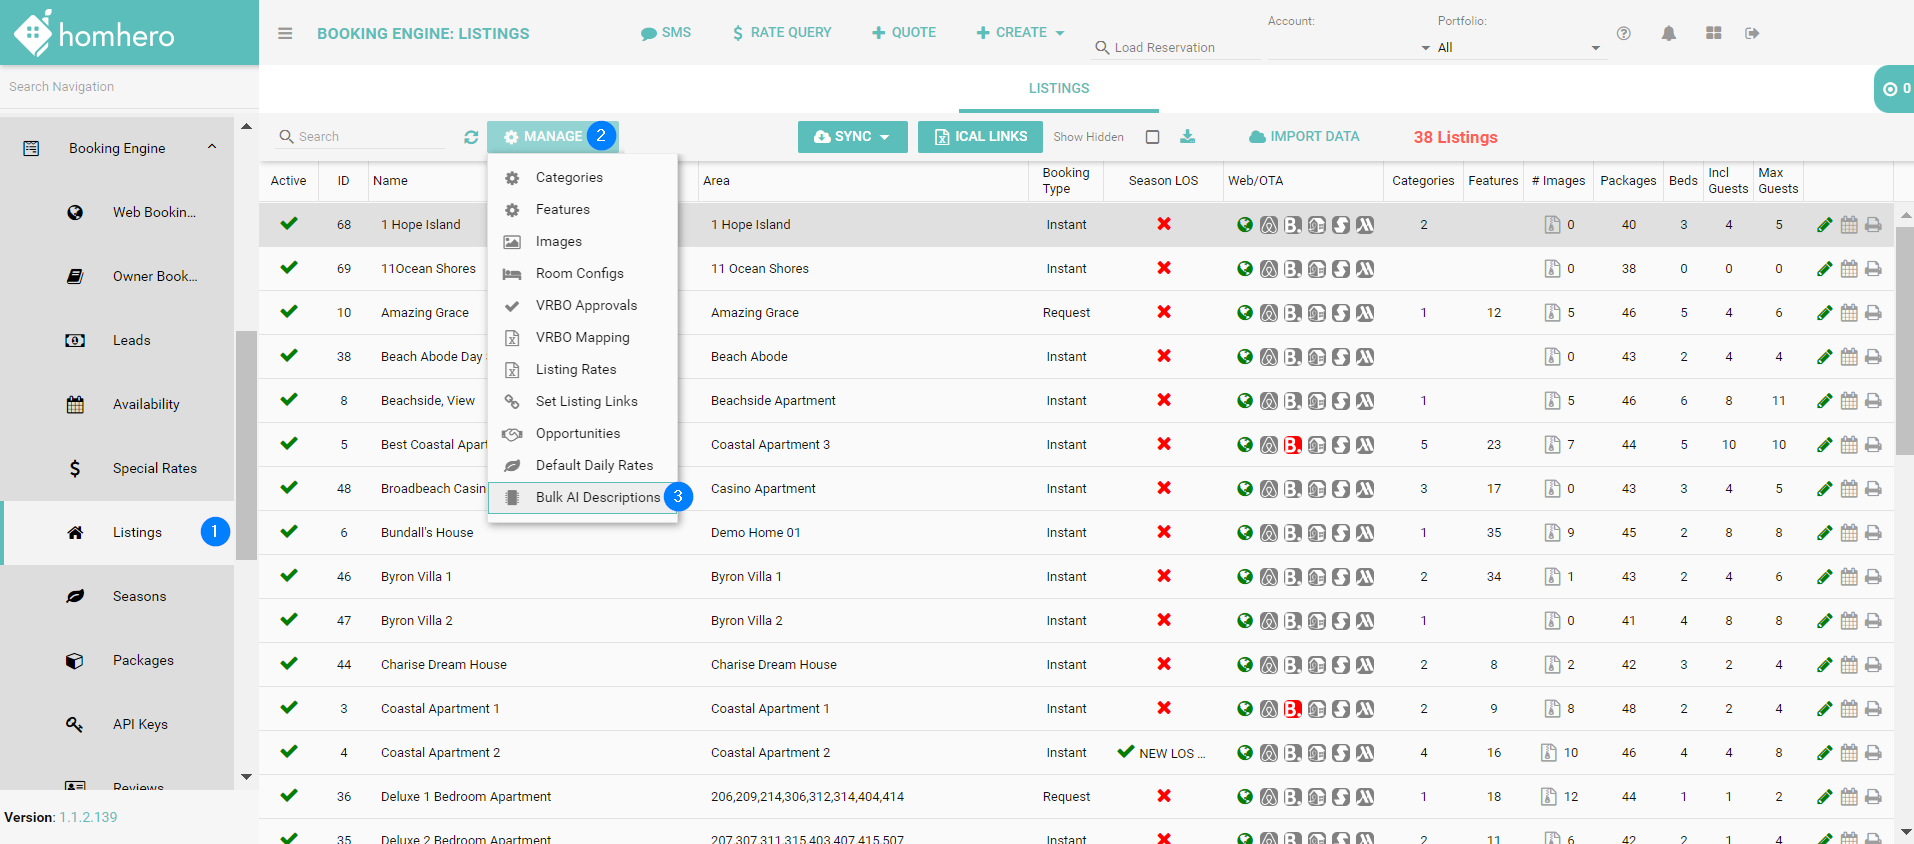Toggle active checkmark for listing ID 38
The width and height of the screenshot is (1914, 844).
(289, 356)
